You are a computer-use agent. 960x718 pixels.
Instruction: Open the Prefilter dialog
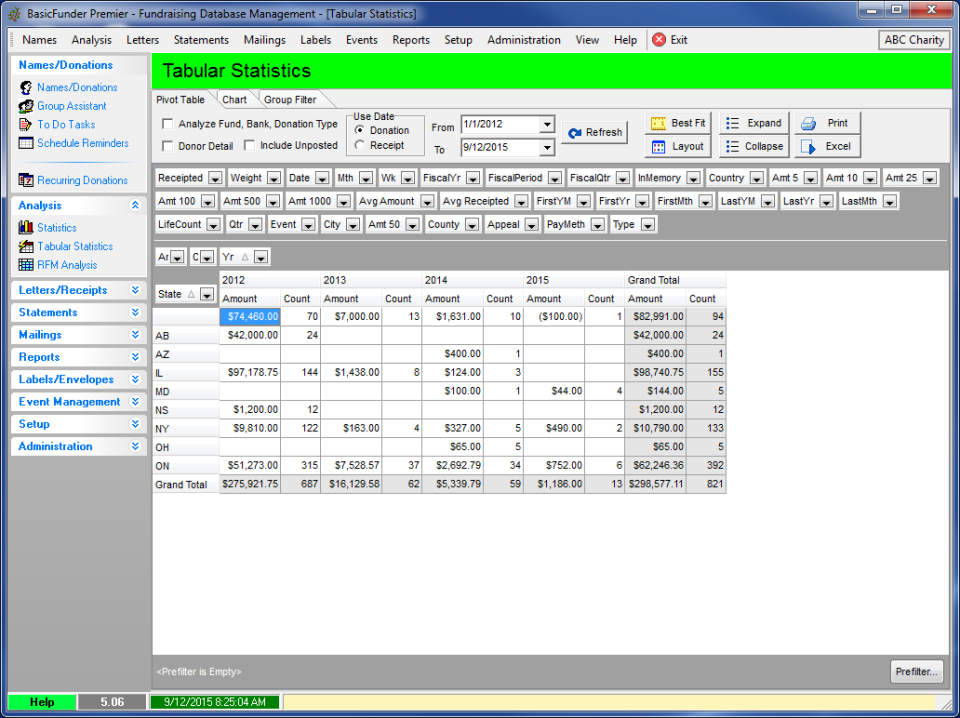pos(916,671)
